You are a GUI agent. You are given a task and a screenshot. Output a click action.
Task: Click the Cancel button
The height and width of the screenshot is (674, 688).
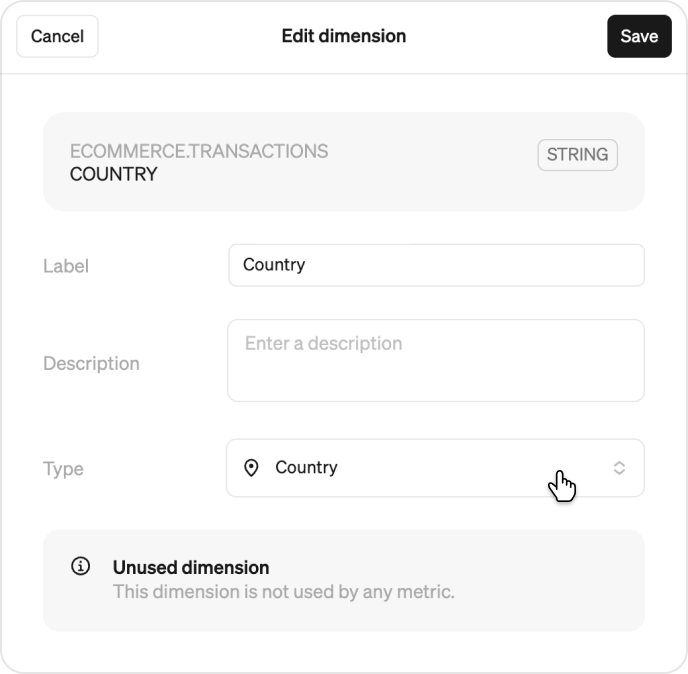(57, 36)
